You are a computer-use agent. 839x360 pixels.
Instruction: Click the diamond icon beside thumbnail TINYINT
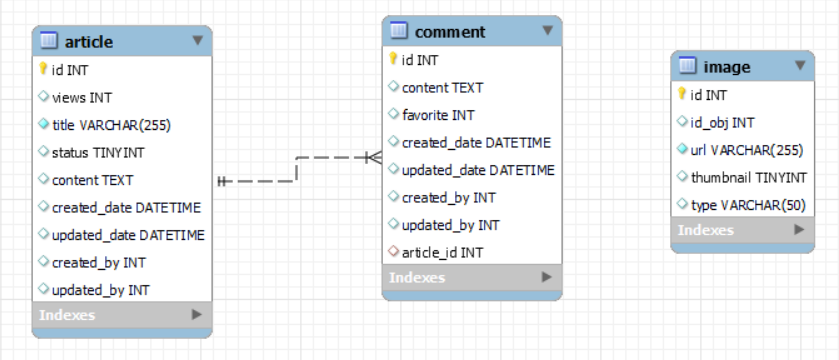click(x=682, y=177)
